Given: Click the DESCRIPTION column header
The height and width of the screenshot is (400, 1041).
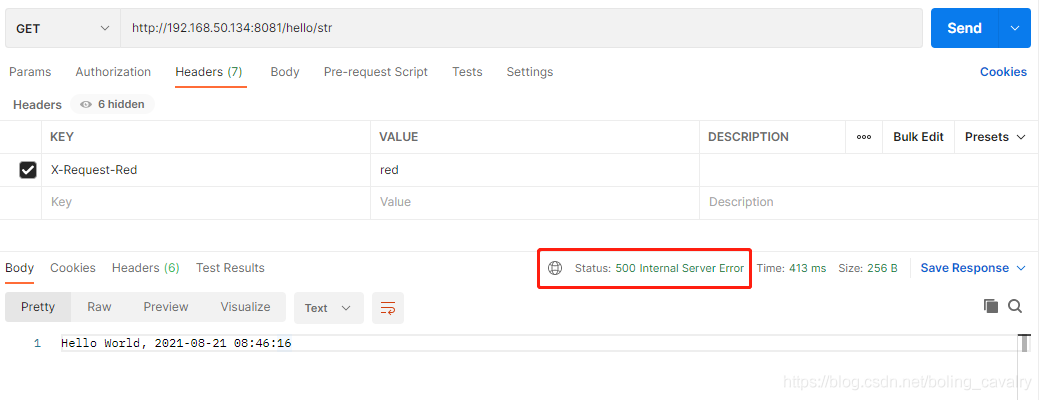Looking at the screenshot, I should tap(748, 137).
